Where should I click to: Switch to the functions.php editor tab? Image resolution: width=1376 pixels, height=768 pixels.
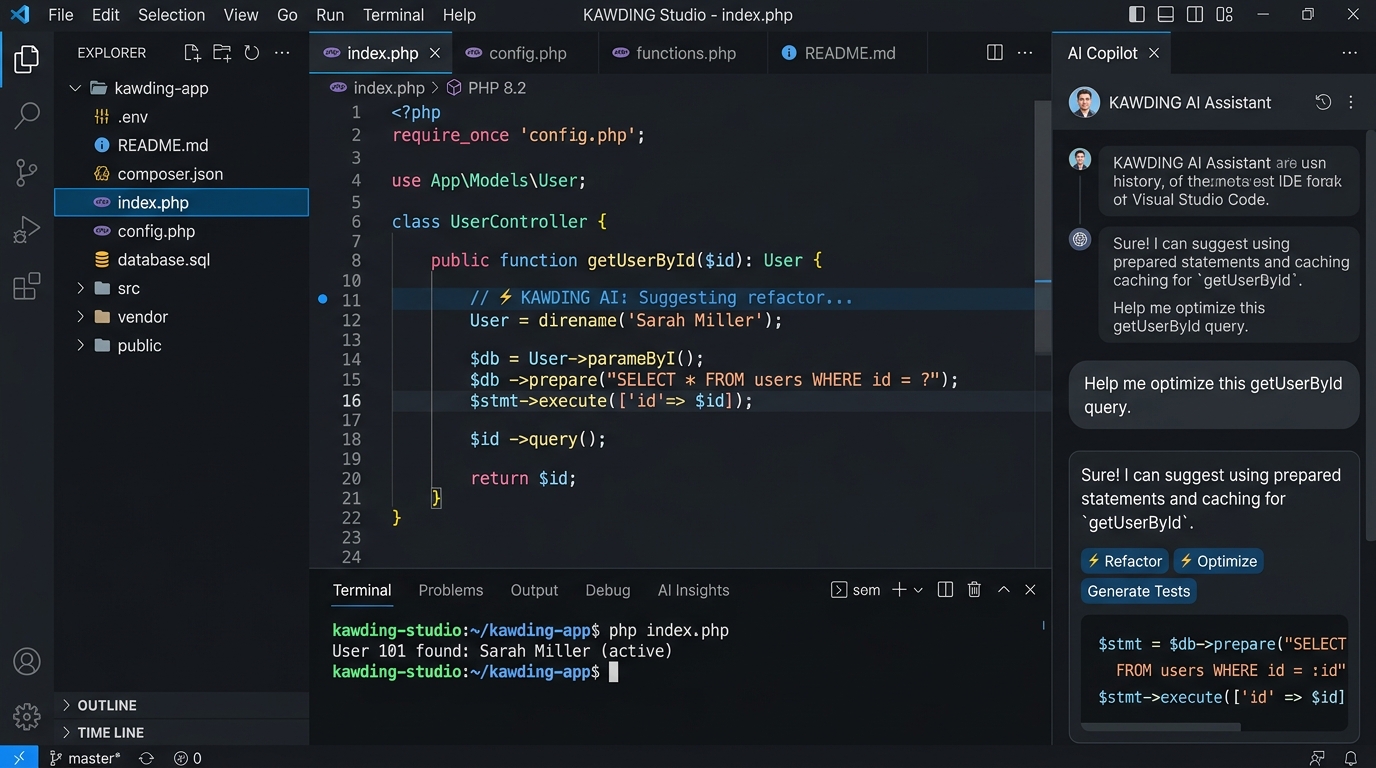click(684, 53)
